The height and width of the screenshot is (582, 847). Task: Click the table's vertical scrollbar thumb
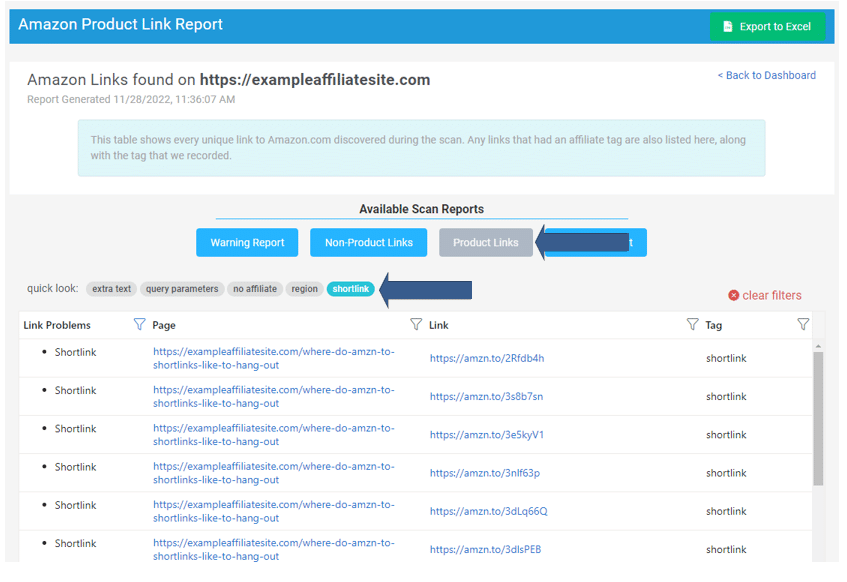pos(818,419)
